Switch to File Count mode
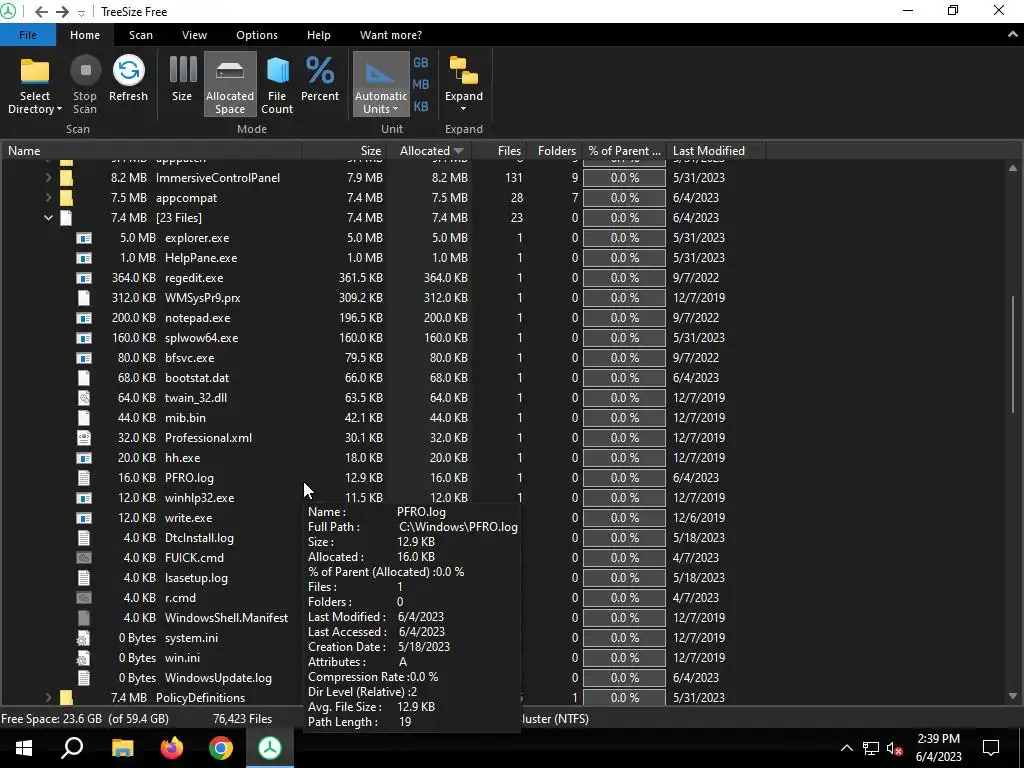Viewport: 1024px width, 768px height. coord(278,85)
